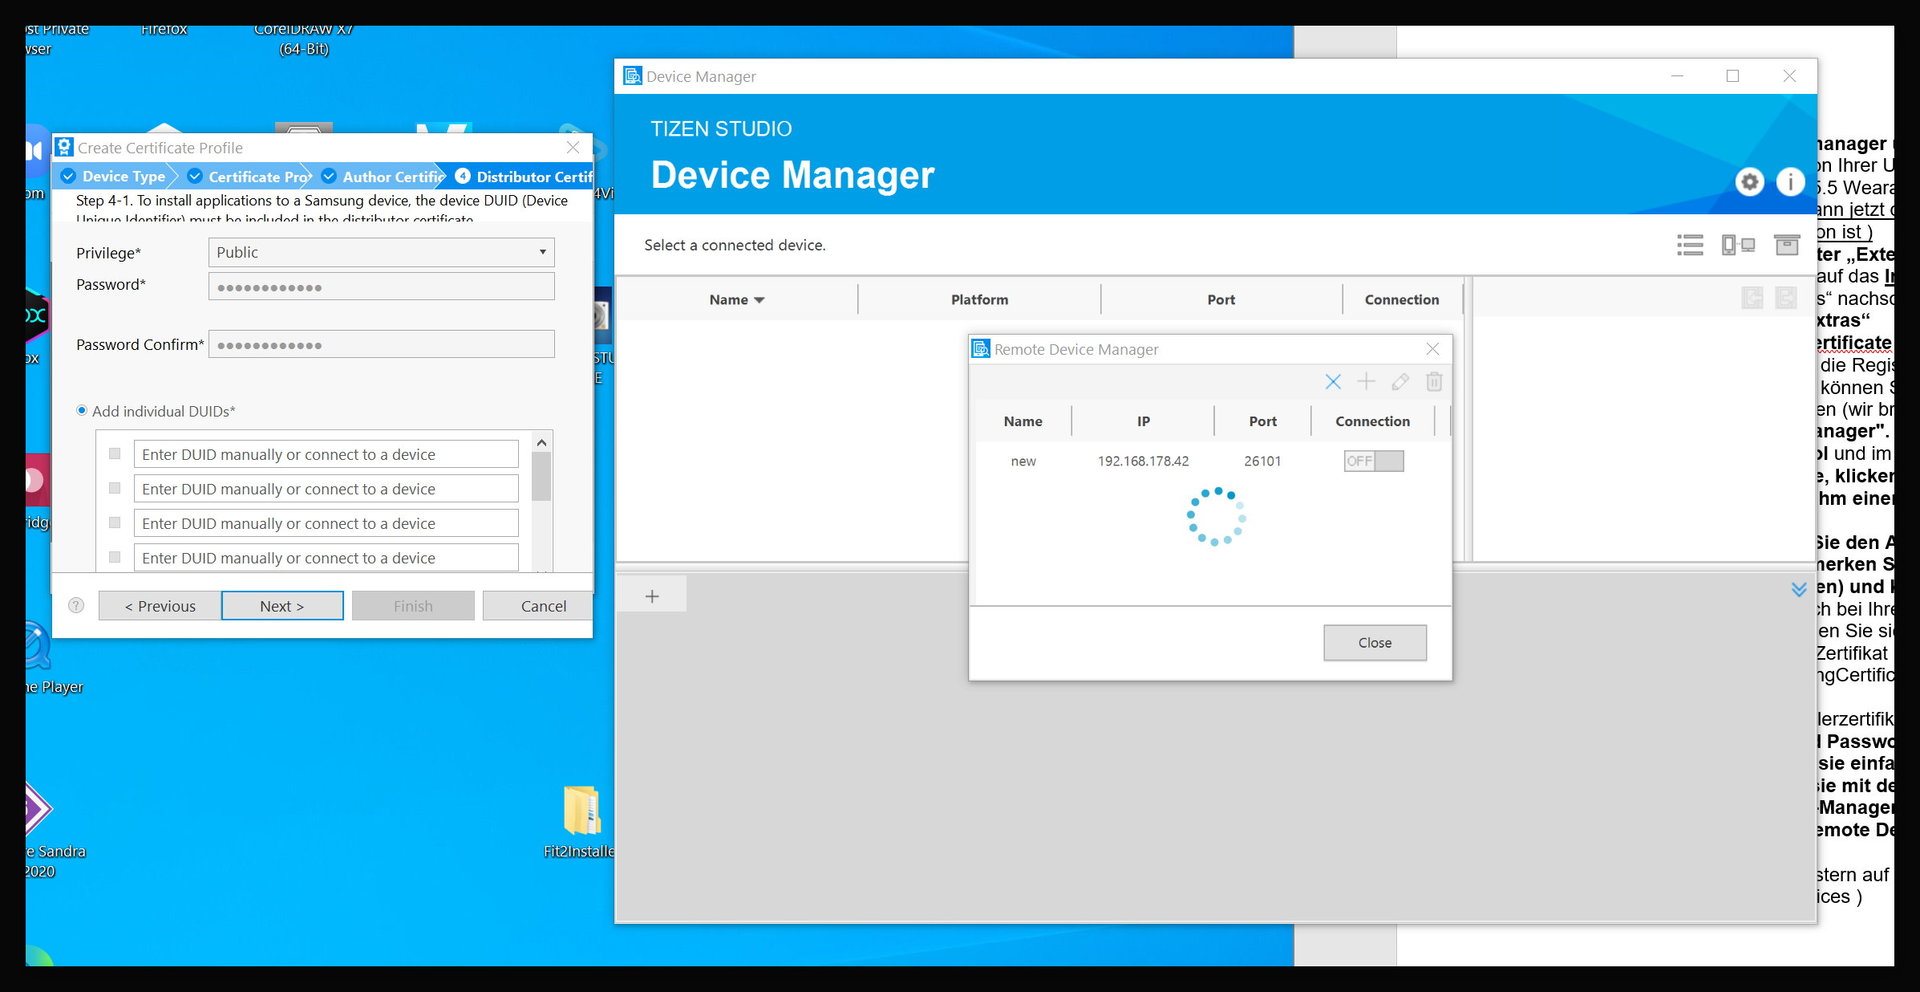The width and height of the screenshot is (1920, 992).
Task: Click the Remote Device Manager title bar icon
Action: [981, 349]
